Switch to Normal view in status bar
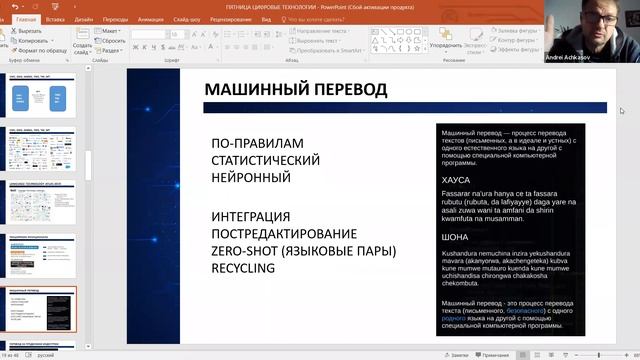The width and height of the screenshot is (640, 360). pos(522,355)
